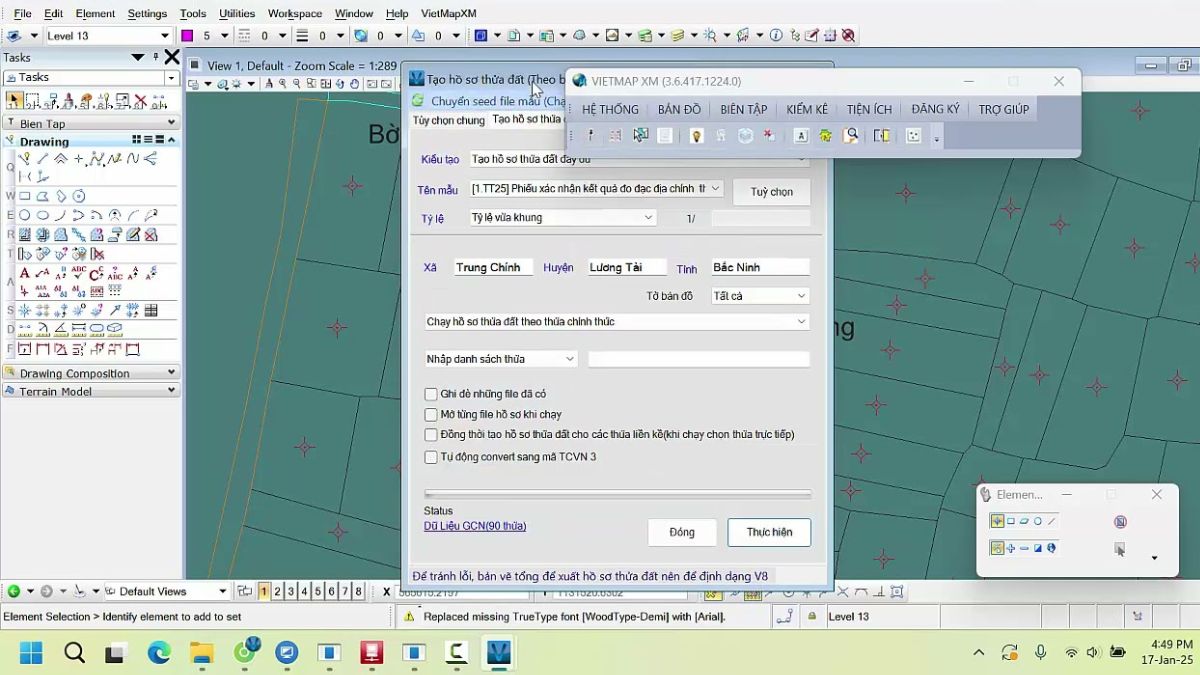The image size is (1200, 675).
Task: Open the 'BẢN ĐỒ' menu in VietMap
Action: coord(679,109)
